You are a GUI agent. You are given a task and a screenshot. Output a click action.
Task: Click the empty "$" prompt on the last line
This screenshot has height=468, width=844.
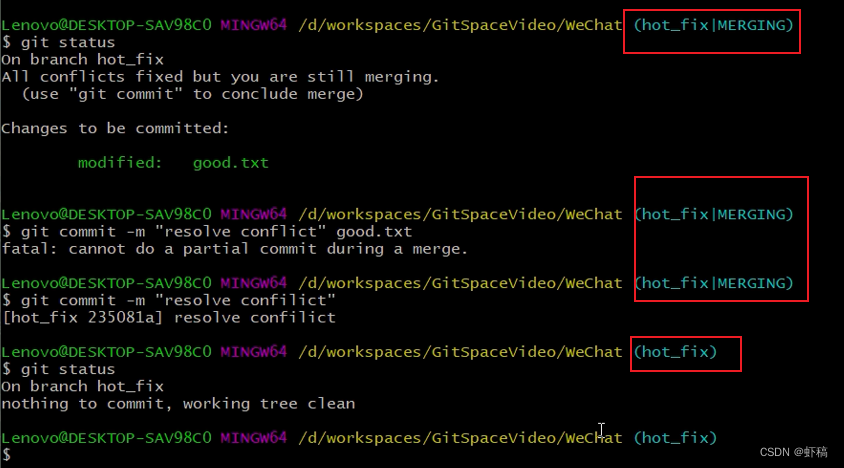(x=6, y=454)
